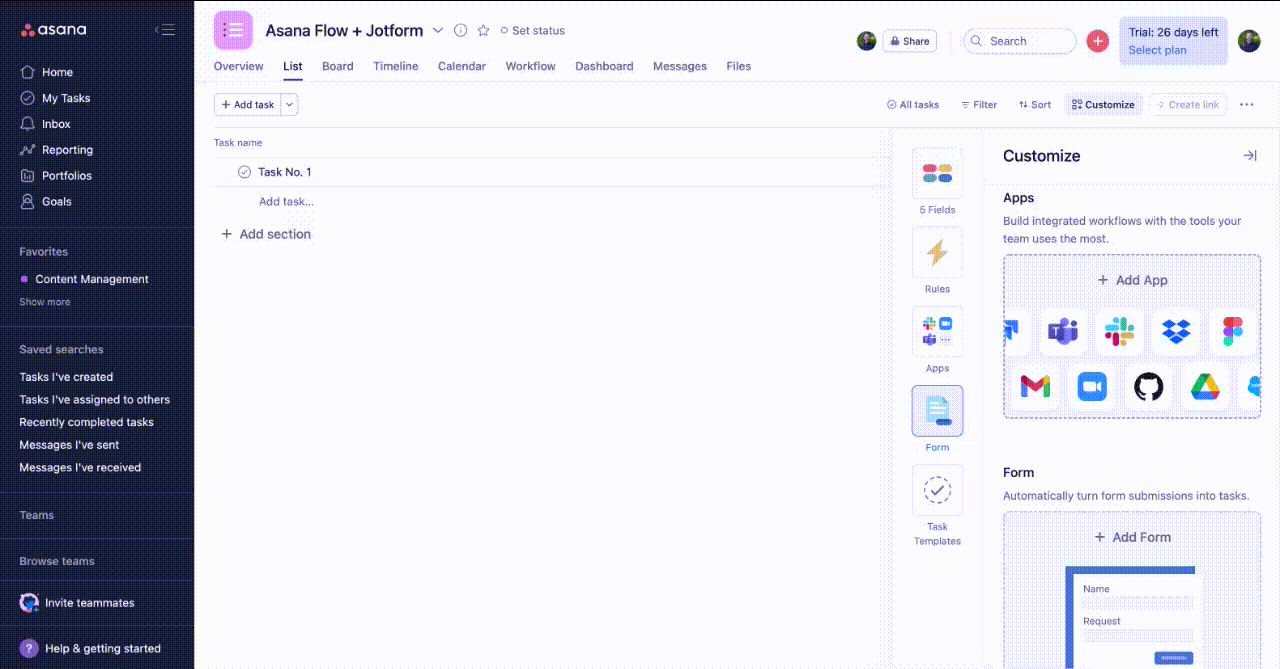Screen dimensions: 1280x669
Task: Switch to the Messages tab
Action: (680, 66)
